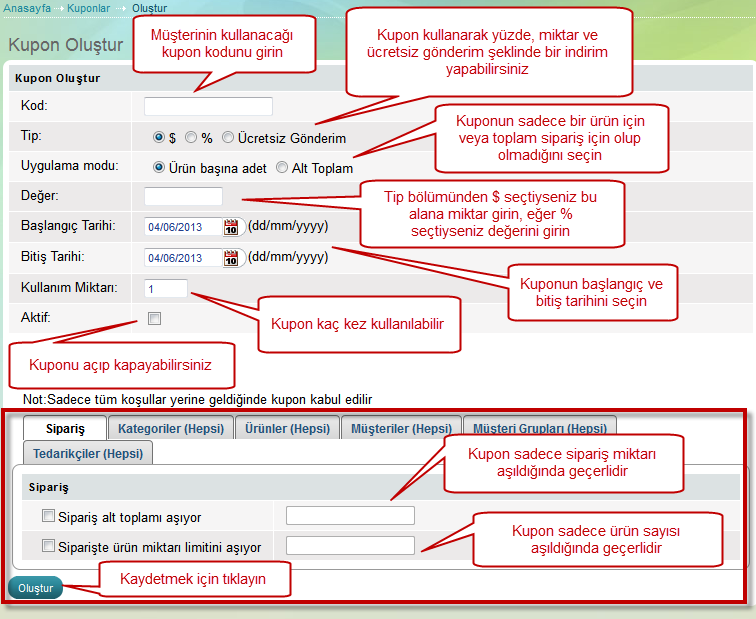The height and width of the screenshot is (619, 756).
Task: Click the Kullanım Miktarı input field
Action: pyautogui.click(x=165, y=288)
